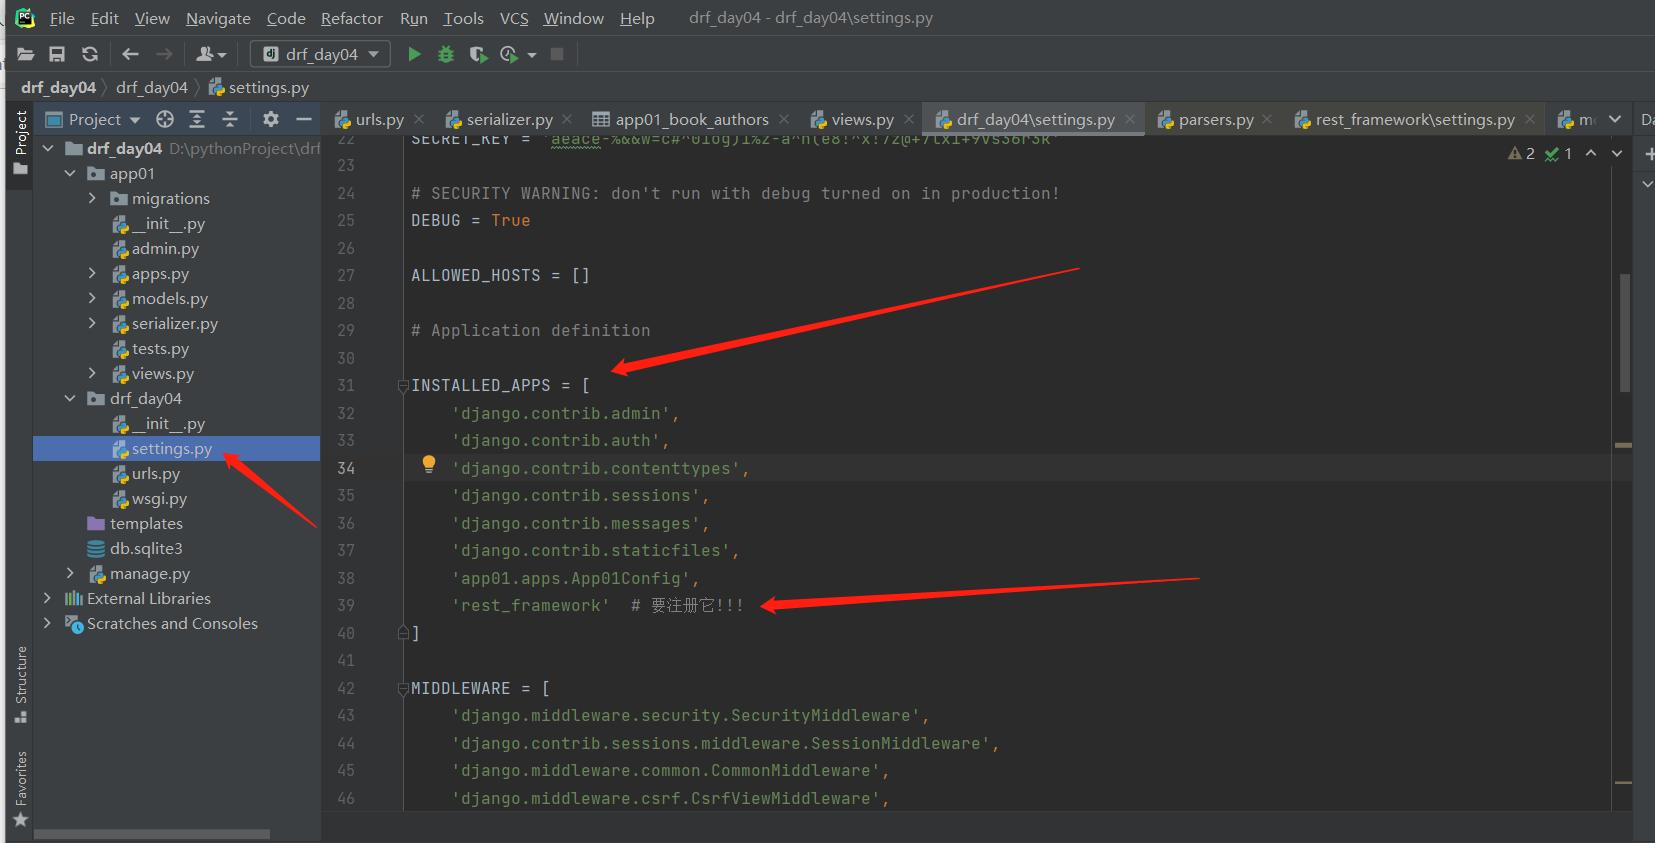This screenshot has height=843, width=1655.
Task: Close the parsers.py editor tab
Action: (1267, 119)
